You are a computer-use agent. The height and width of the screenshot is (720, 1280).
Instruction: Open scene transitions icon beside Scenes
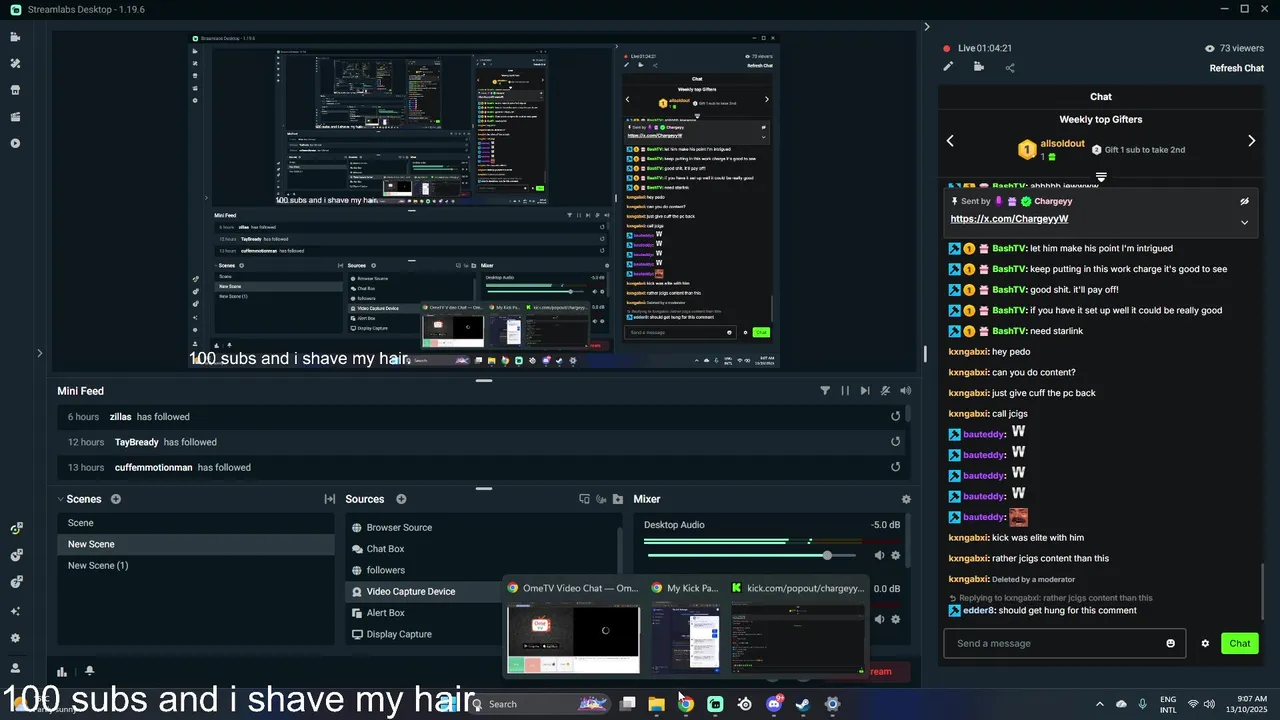click(x=329, y=499)
